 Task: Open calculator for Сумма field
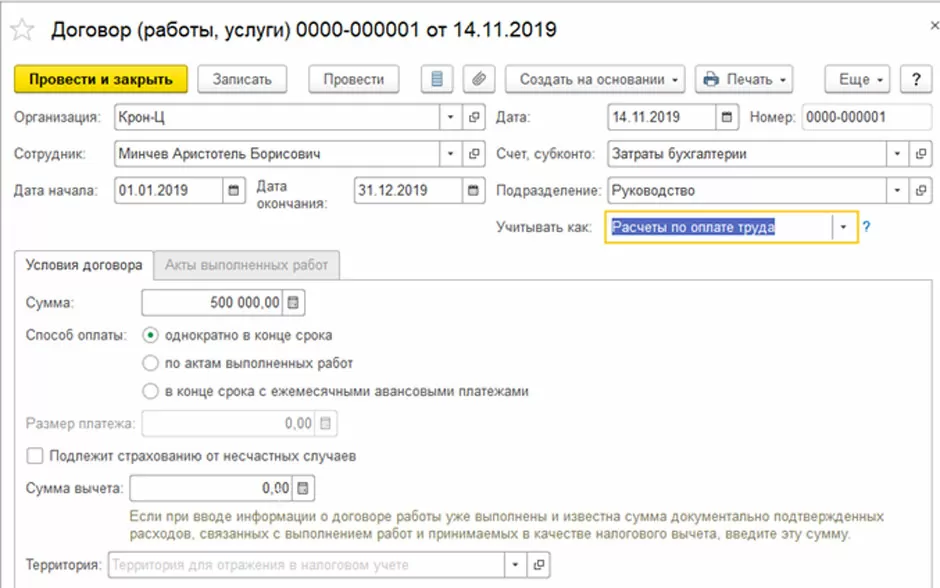click(293, 303)
